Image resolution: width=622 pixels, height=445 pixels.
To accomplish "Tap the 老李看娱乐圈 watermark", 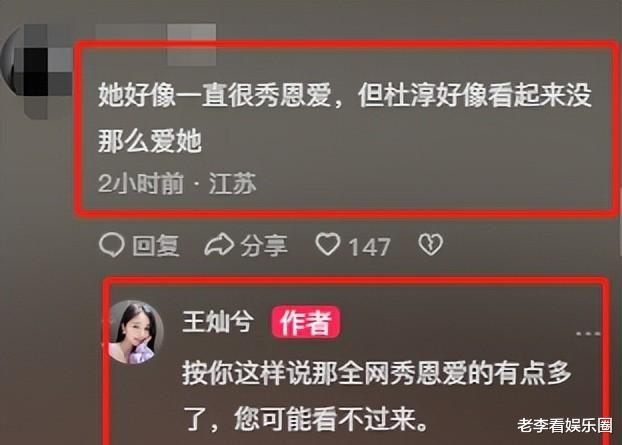I will [564, 425].
